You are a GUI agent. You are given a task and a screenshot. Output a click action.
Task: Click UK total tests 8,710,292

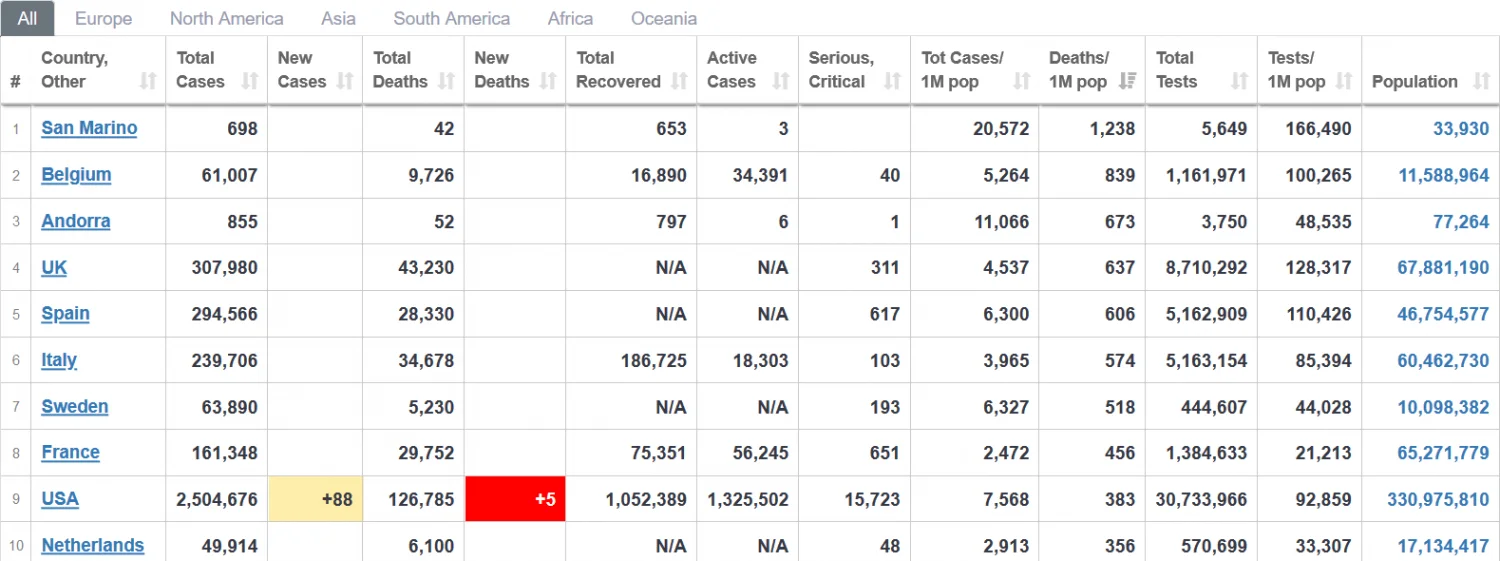pyautogui.click(x=1207, y=267)
